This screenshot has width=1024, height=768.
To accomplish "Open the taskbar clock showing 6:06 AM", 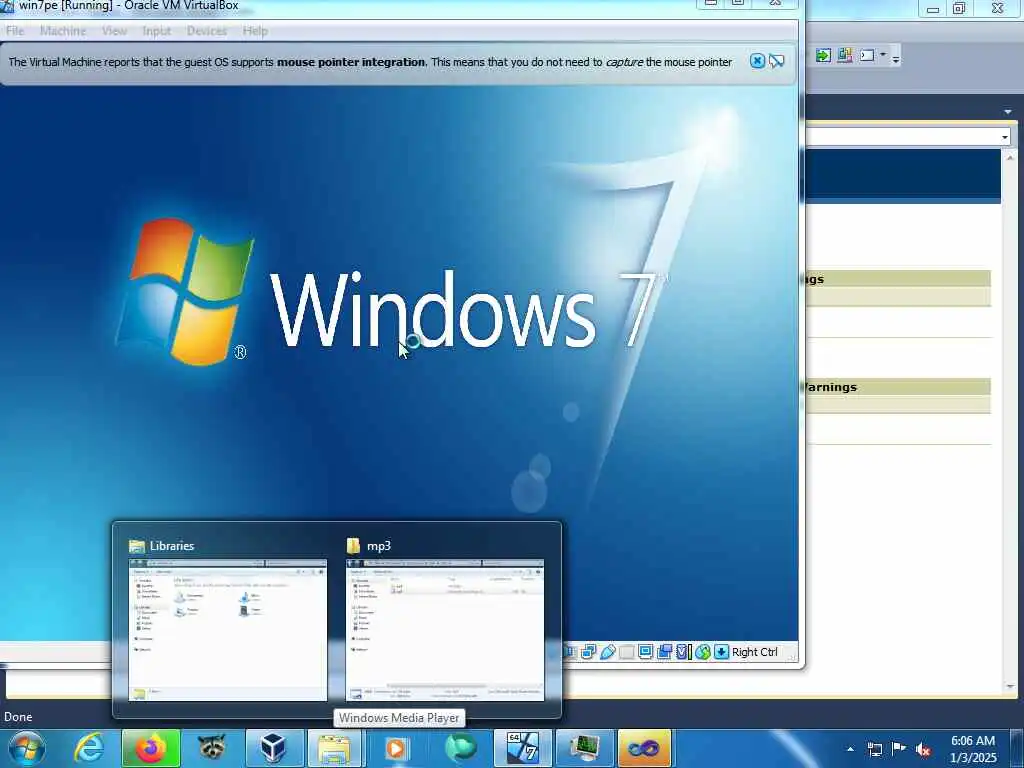I will [973, 749].
